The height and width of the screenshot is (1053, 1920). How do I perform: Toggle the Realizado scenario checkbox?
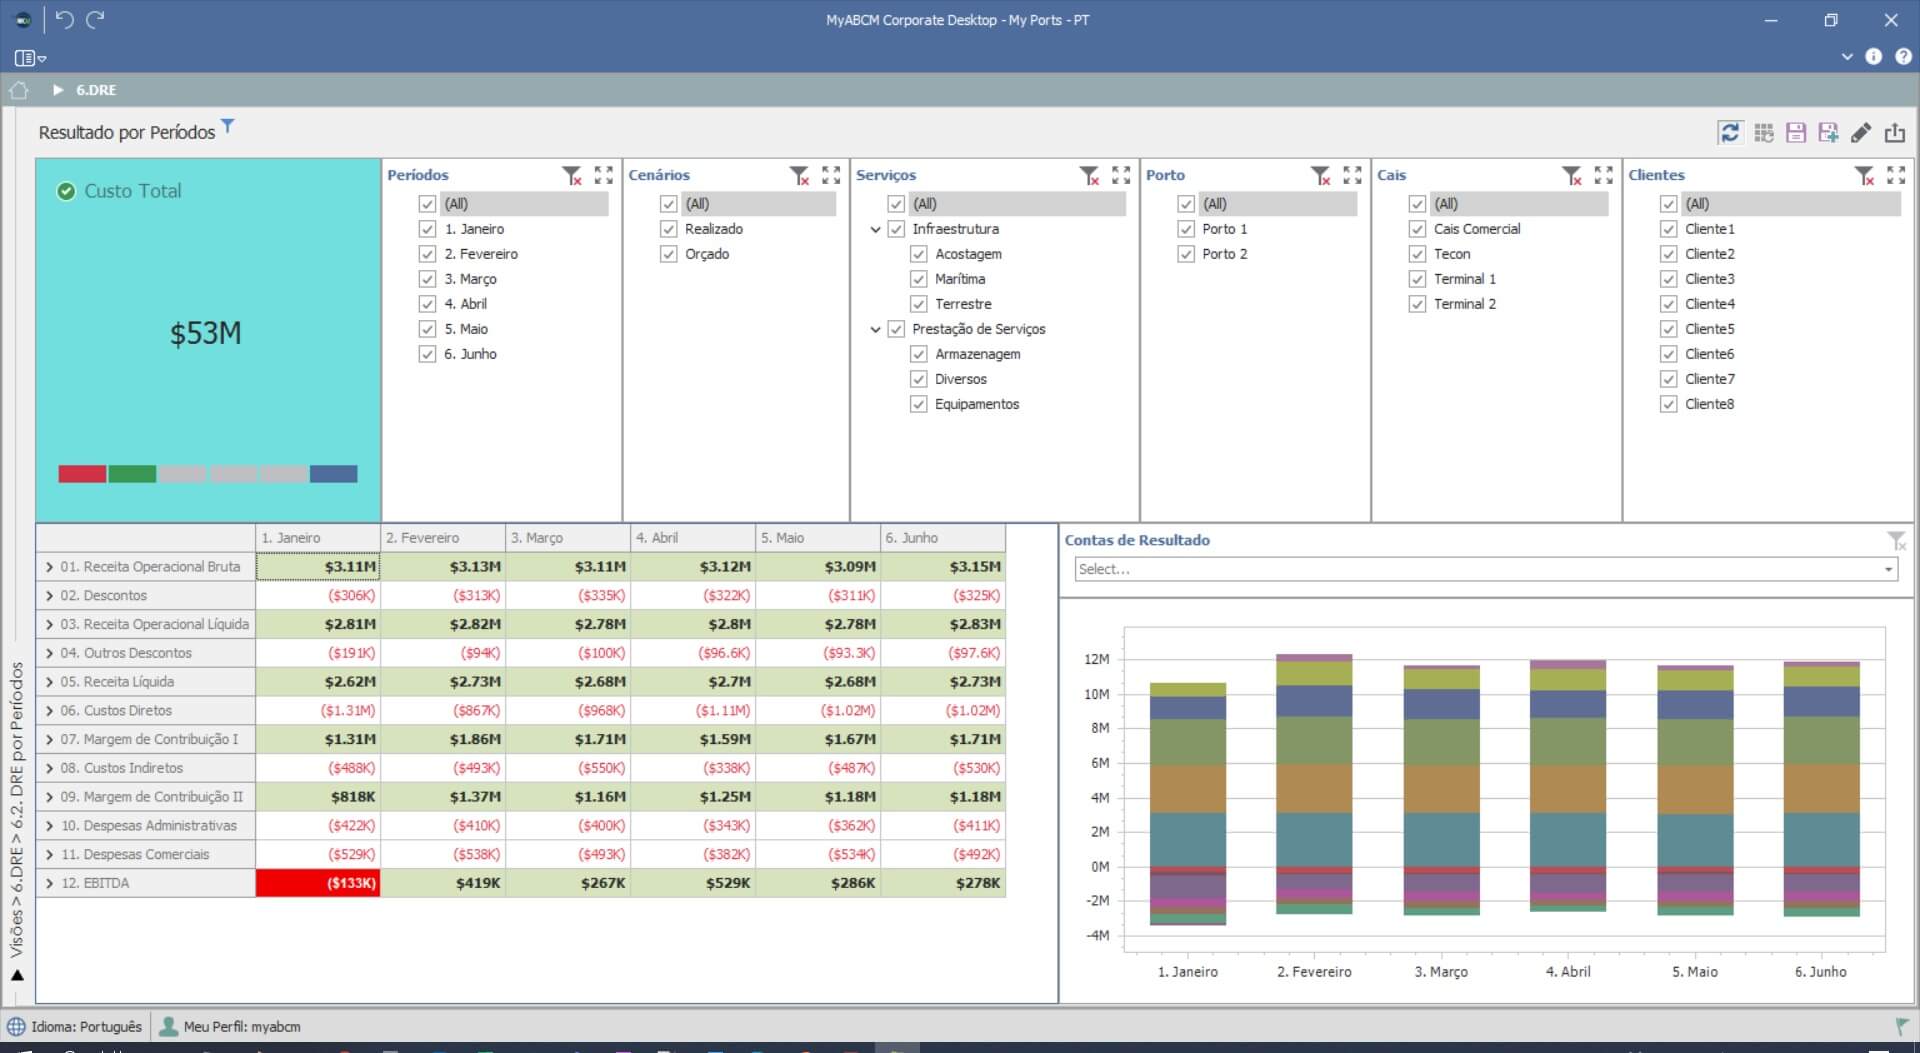click(x=669, y=229)
